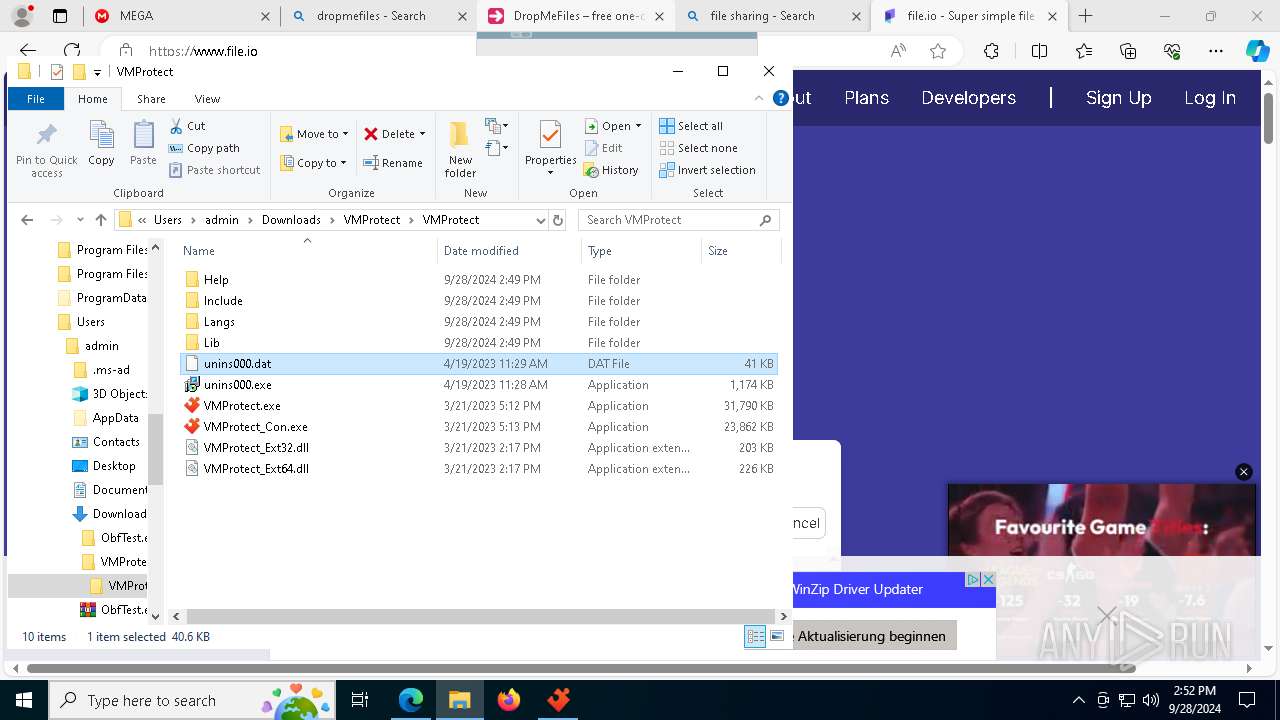This screenshot has height=720, width=1280.
Task: Click Pin to Quick access icon
Action: coord(46,150)
